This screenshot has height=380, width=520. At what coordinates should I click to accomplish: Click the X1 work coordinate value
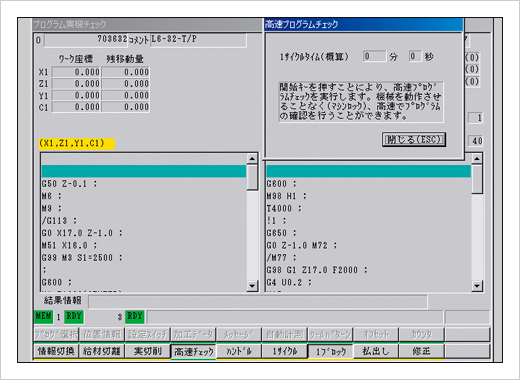point(76,72)
